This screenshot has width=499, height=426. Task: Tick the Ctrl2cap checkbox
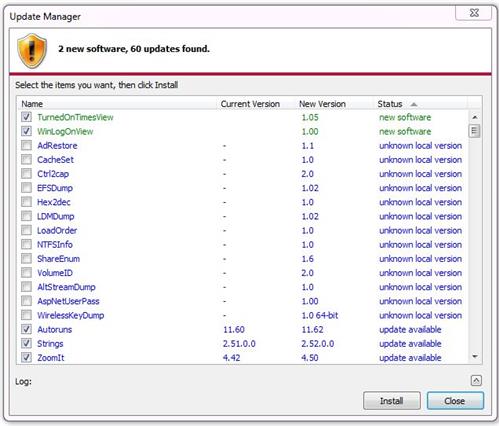[26, 173]
